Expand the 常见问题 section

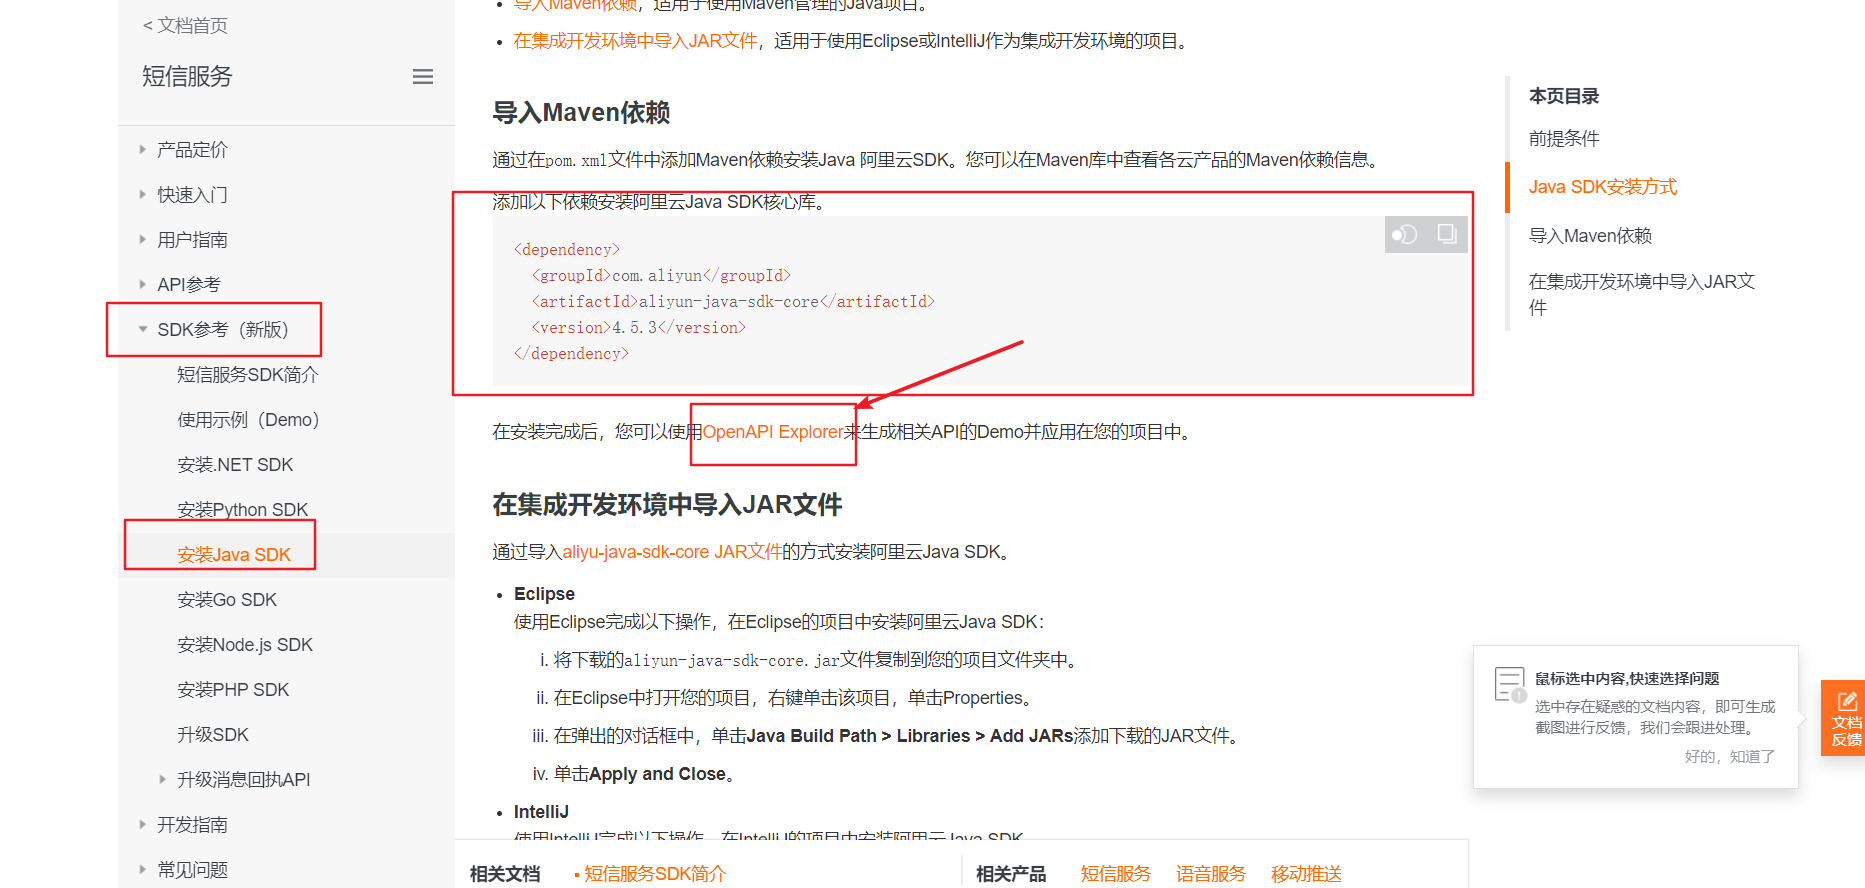192,870
